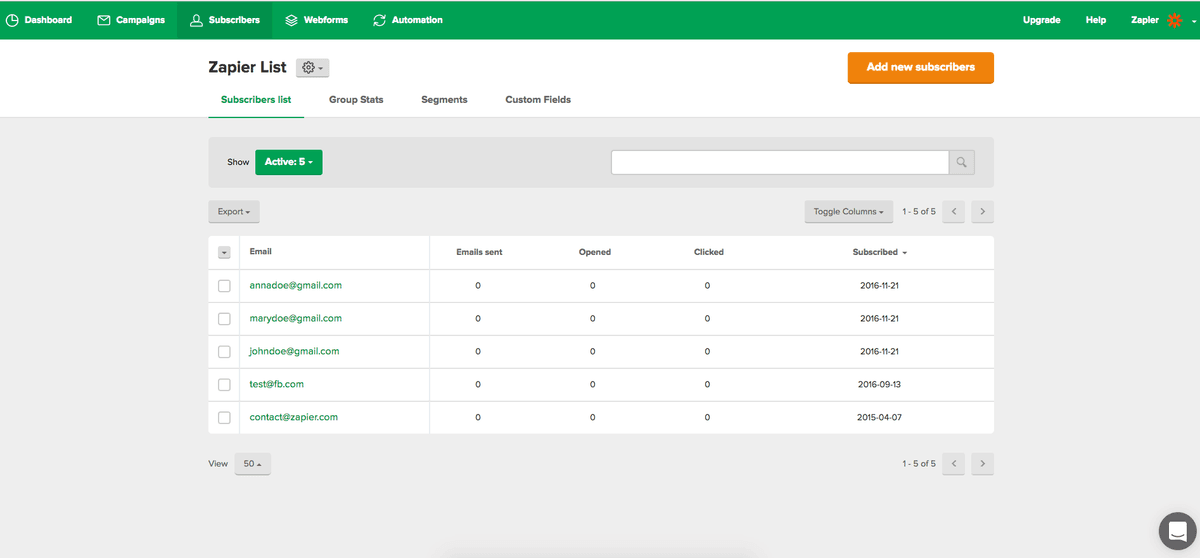The image size is (1200, 558).
Task: Open subscriber johndoe@gmail.com
Action: pos(294,351)
